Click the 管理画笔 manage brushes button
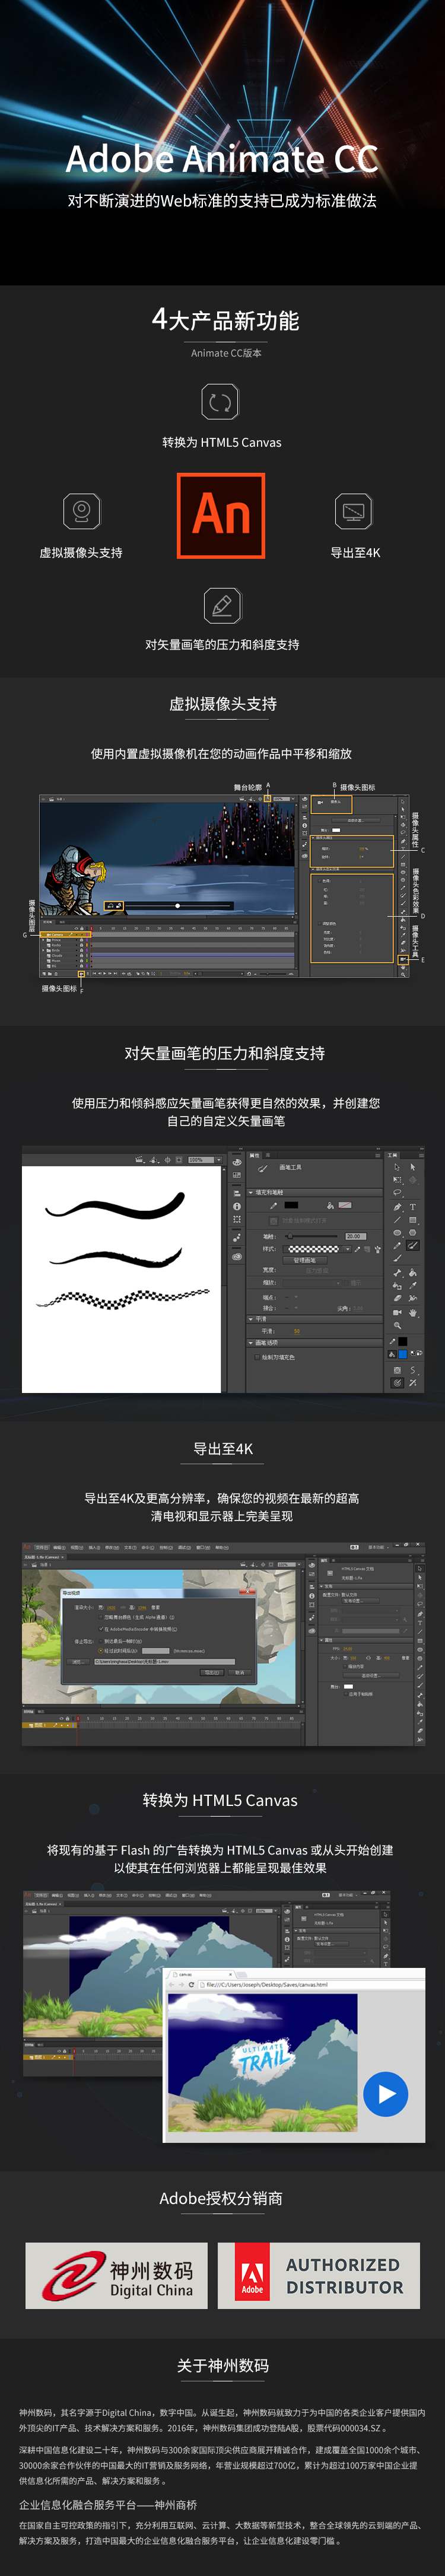Screen dimensions: 445x2576 pyautogui.click(x=304, y=1260)
